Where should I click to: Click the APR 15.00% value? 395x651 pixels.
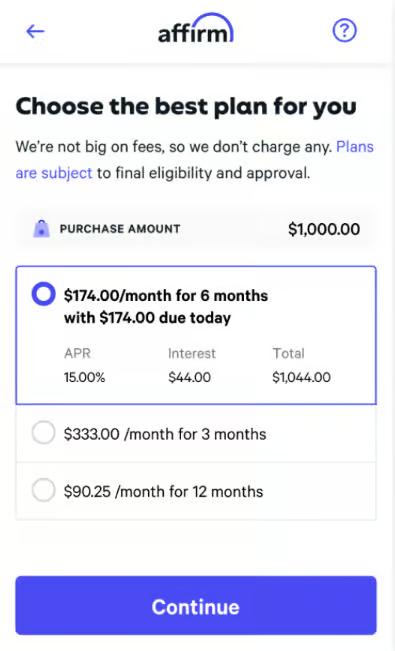click(x=84, y=377)
